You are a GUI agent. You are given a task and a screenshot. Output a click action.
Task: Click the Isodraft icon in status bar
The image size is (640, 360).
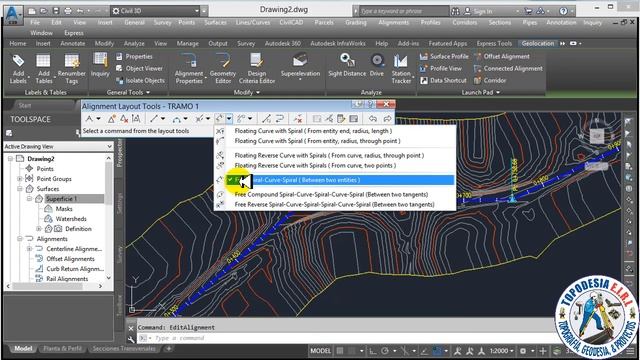(404, 351)
